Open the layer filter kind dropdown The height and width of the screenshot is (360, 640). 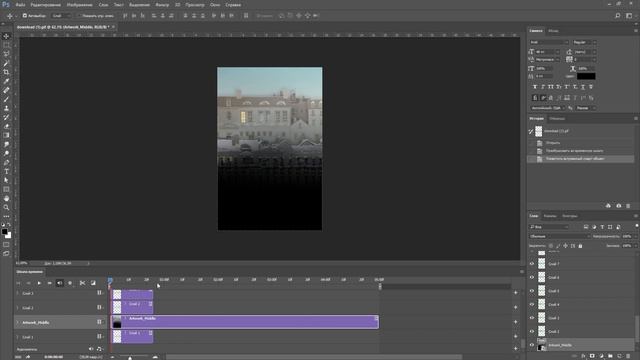click(549, 227)
